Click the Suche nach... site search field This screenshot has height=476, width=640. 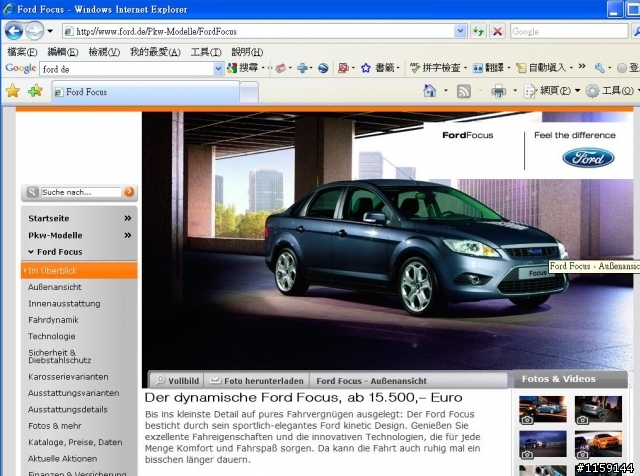click(x=81, y=192)
